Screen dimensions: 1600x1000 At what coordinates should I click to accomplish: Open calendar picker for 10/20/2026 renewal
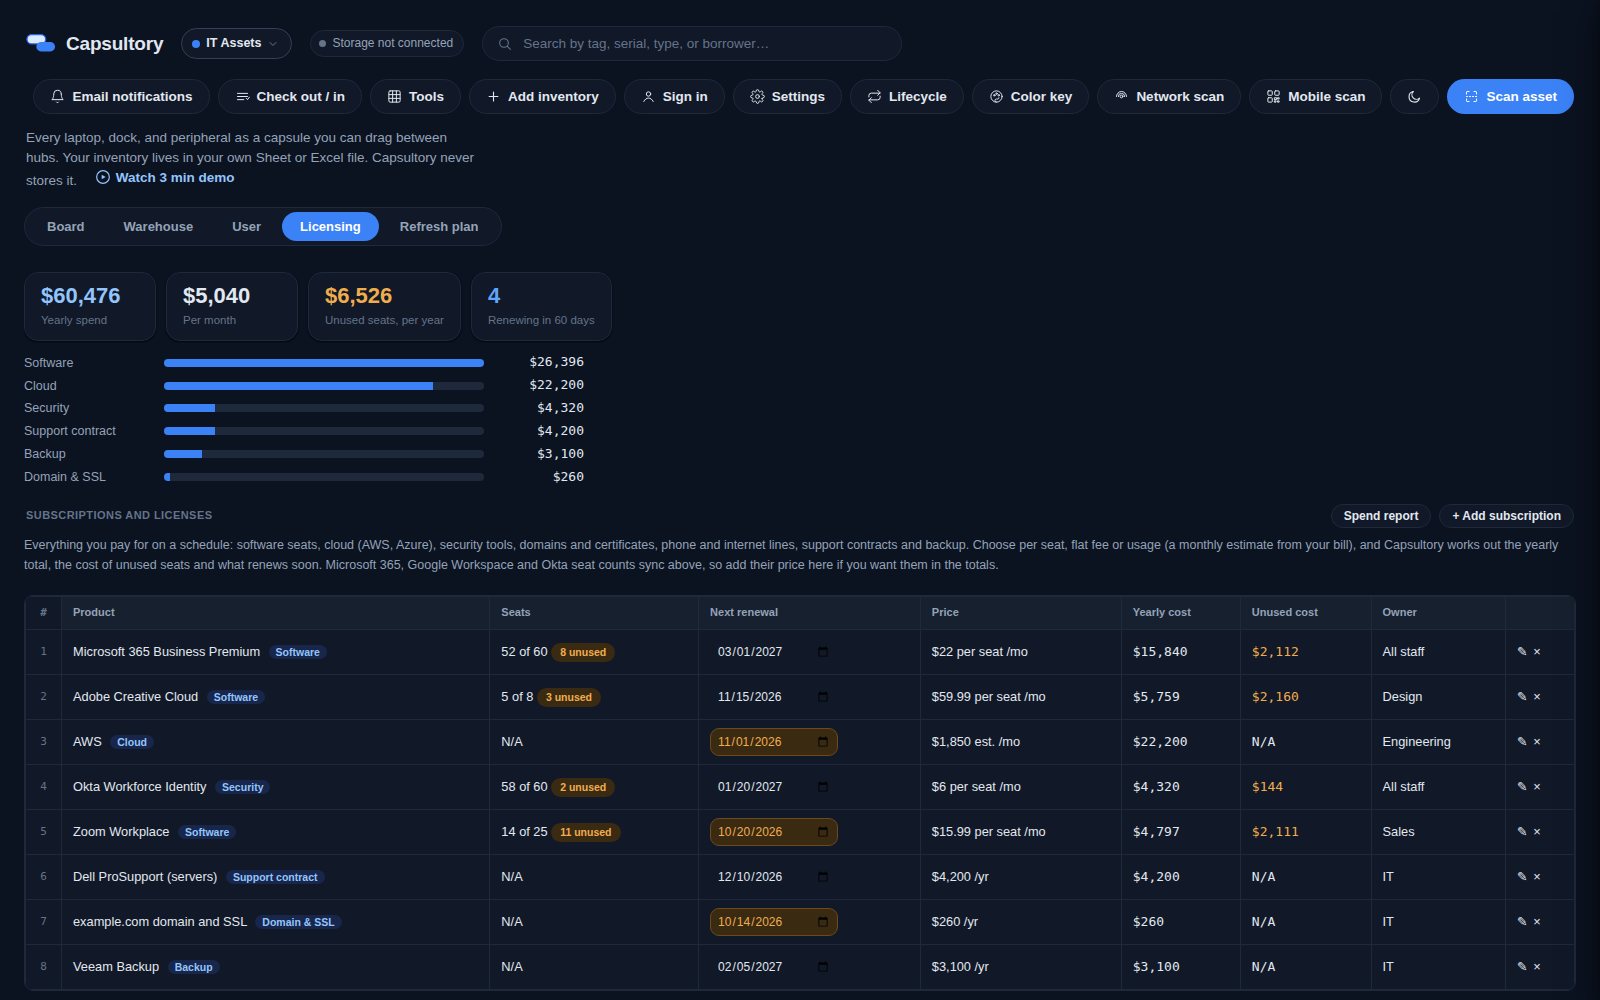pos(823,832)
